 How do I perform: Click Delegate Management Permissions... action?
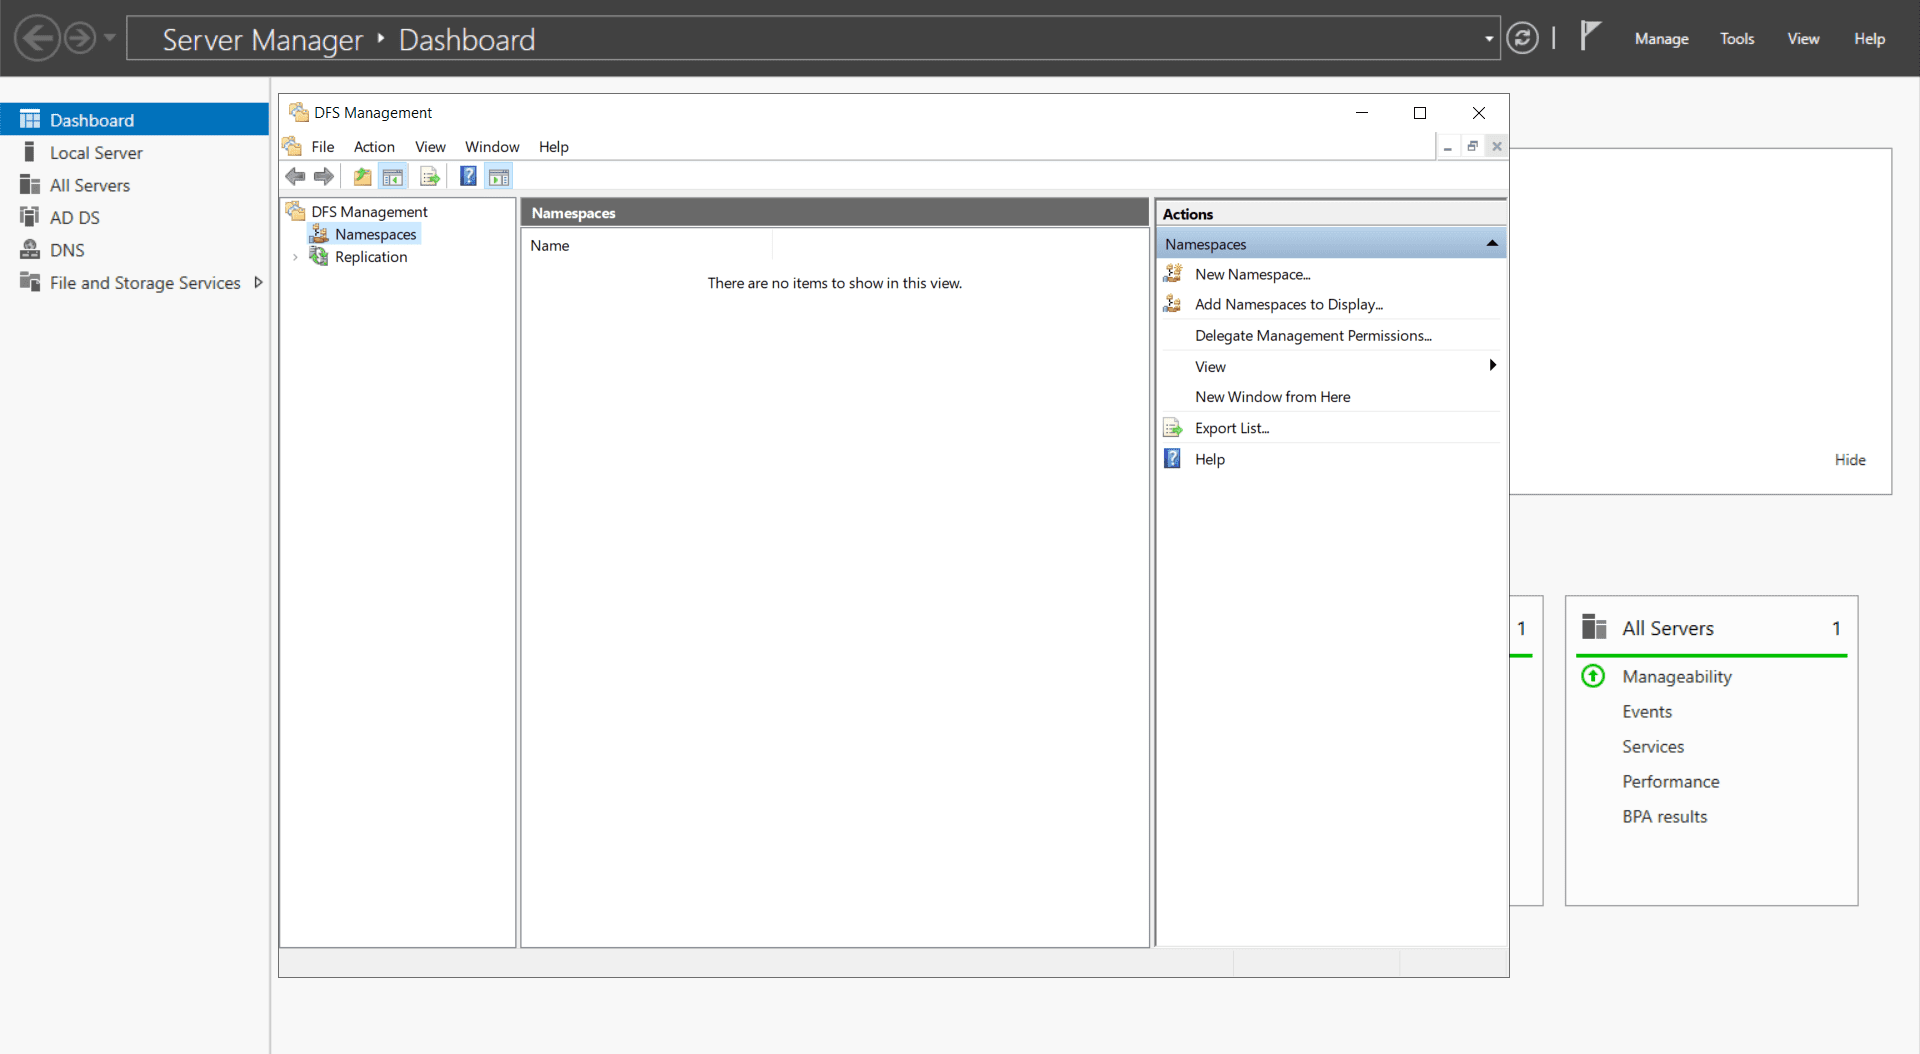click(1313, 336)
